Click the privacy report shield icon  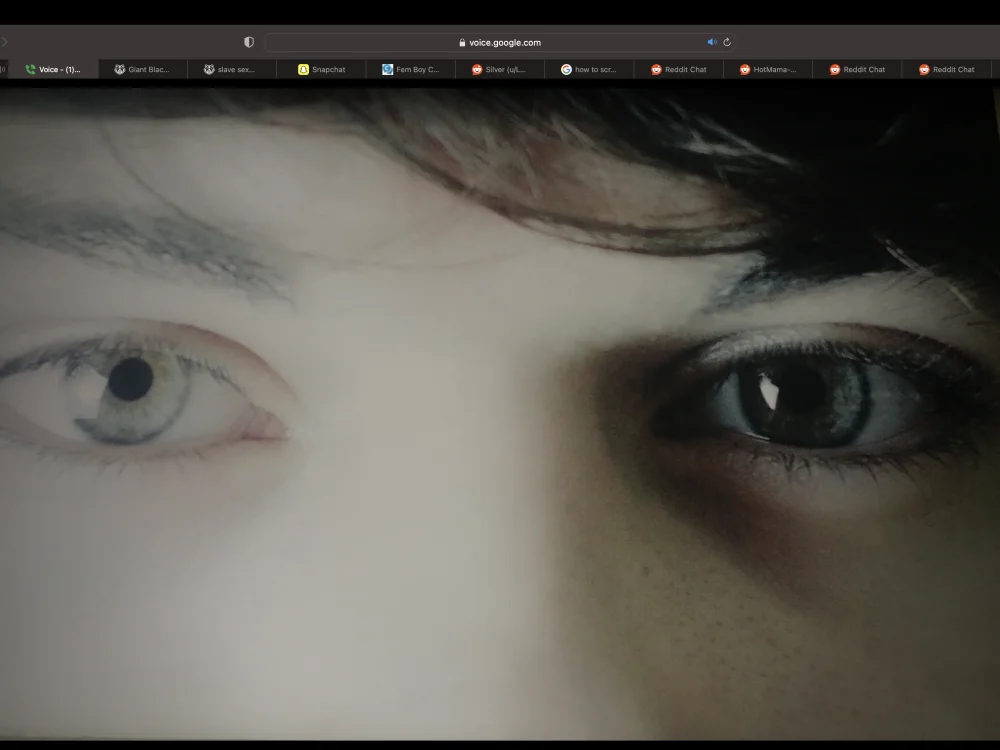[248, 41]
